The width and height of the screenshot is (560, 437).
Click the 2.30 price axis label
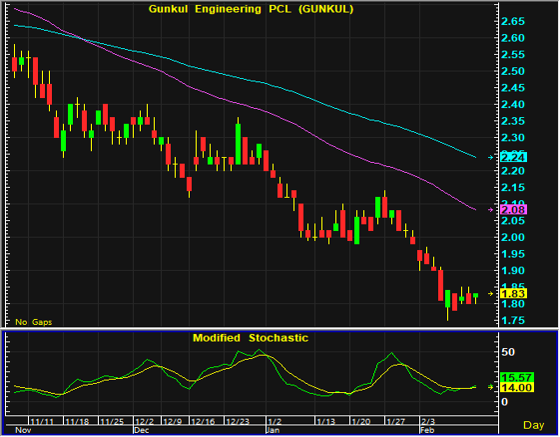pos(513,137)
